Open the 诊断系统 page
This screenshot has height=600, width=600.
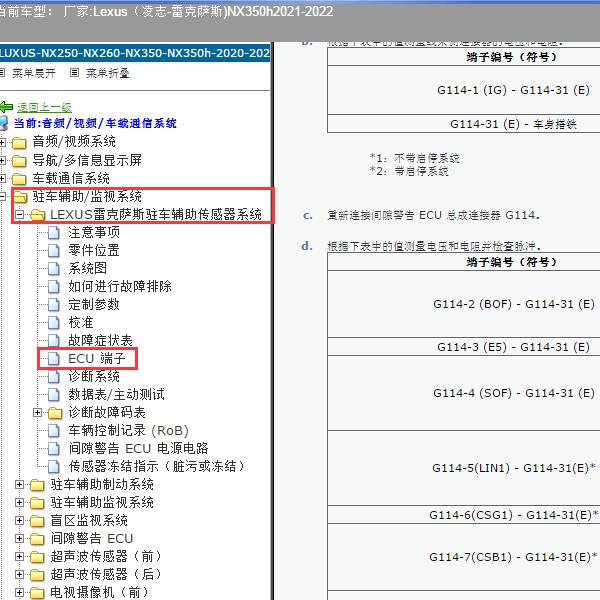(94, 376)
